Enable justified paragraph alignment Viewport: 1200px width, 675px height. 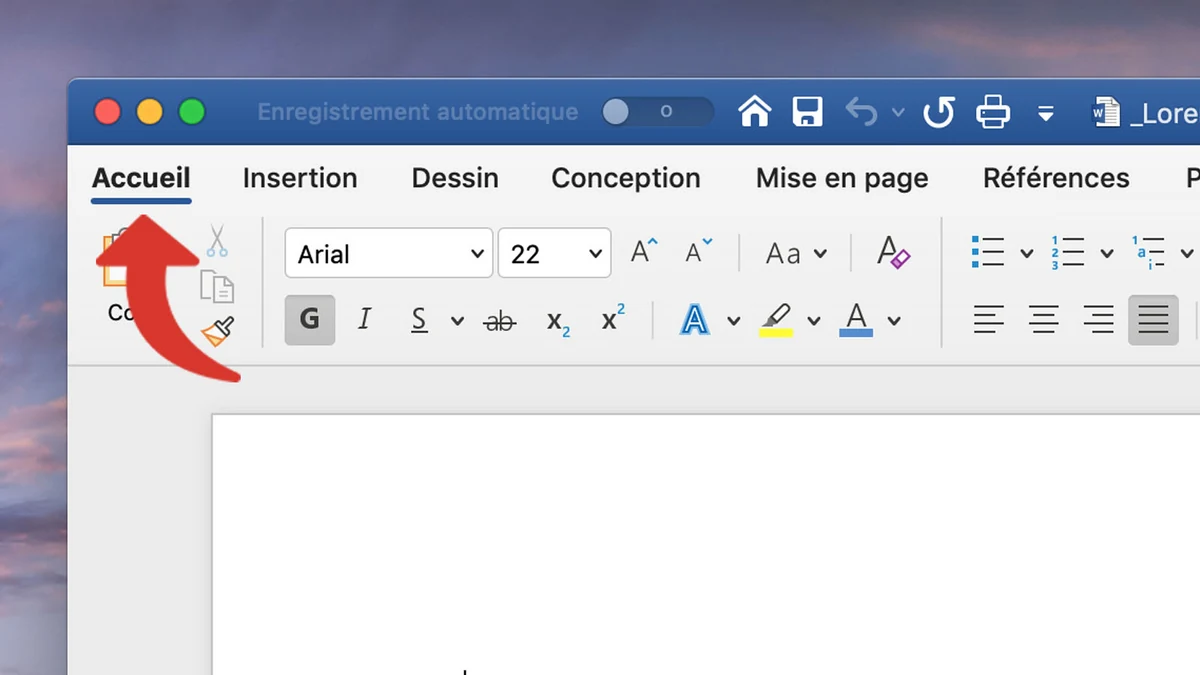click(x=1152, y=319)
